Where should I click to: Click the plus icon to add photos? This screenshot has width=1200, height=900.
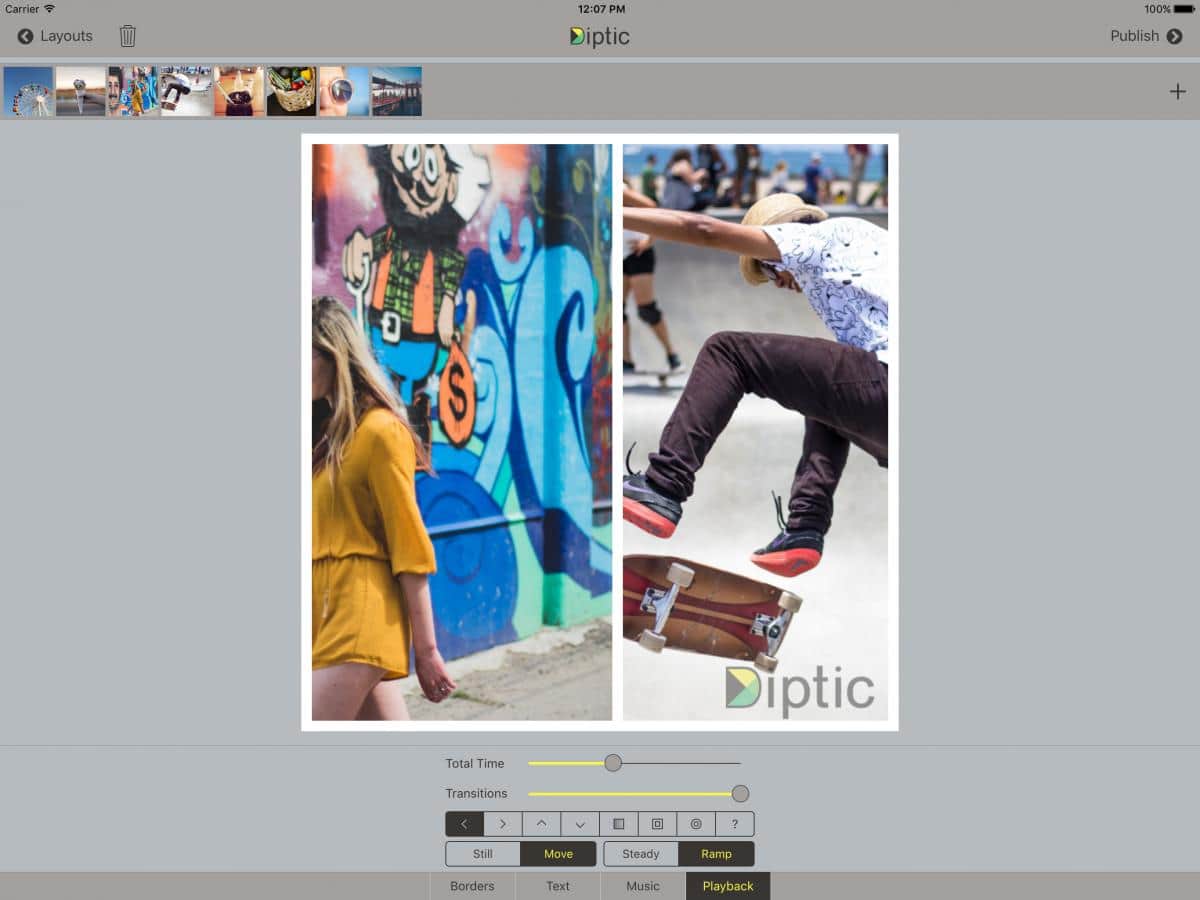tap(1177, 92)
